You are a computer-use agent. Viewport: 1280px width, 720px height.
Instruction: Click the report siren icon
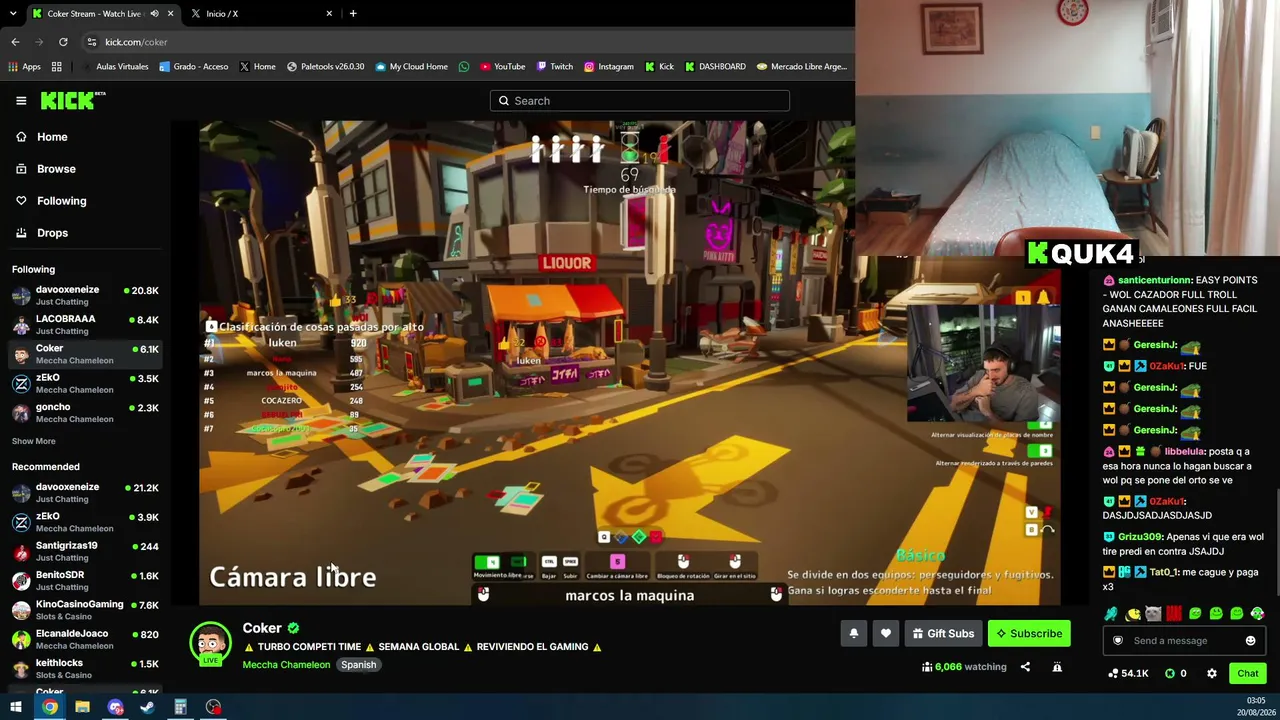tap(1057, 667)
